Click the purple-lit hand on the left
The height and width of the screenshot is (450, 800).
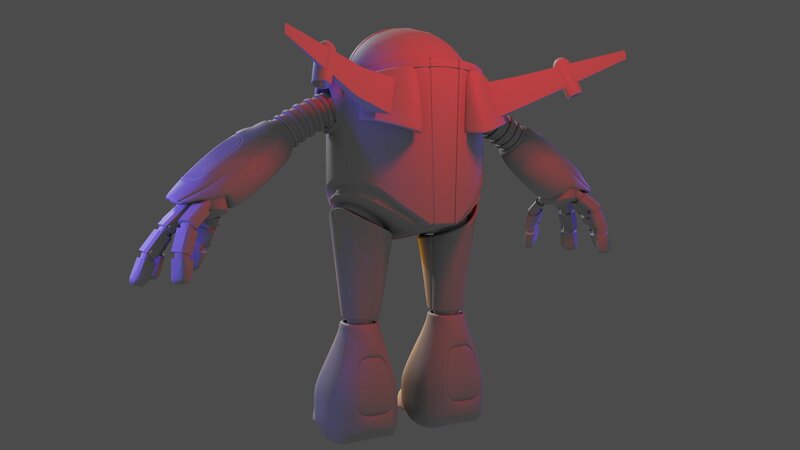coord(175,238)
